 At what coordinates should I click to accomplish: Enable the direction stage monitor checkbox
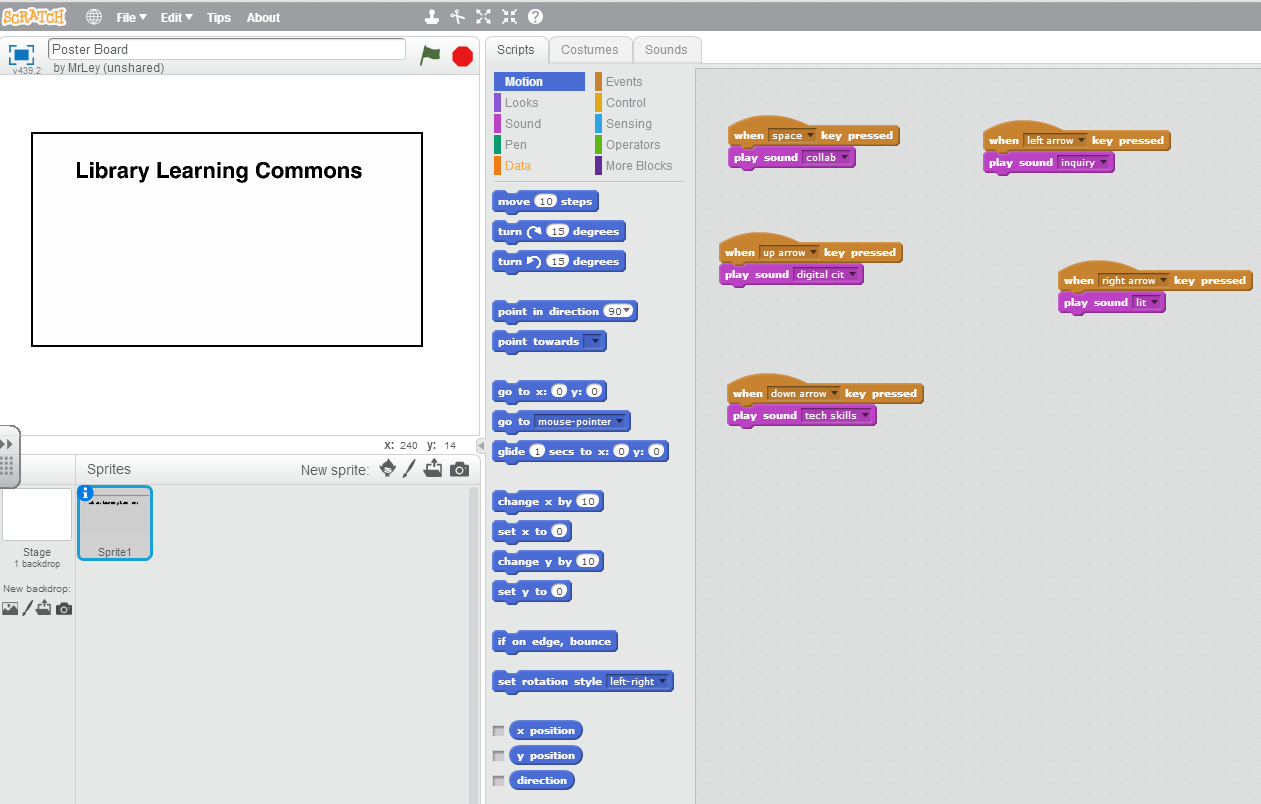click(x=499, y=780)
